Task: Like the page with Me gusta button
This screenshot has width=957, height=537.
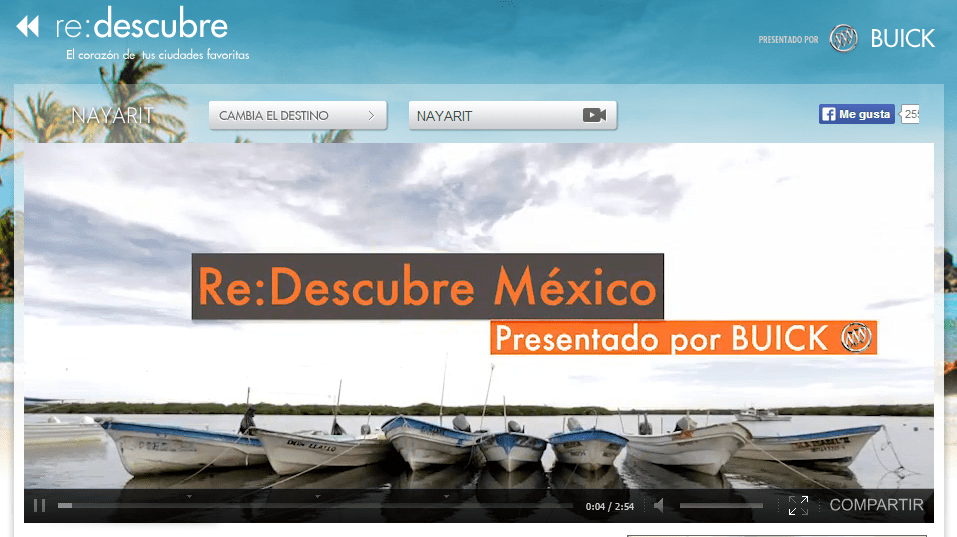Action: pyautogui.click(x=856, y=114)
